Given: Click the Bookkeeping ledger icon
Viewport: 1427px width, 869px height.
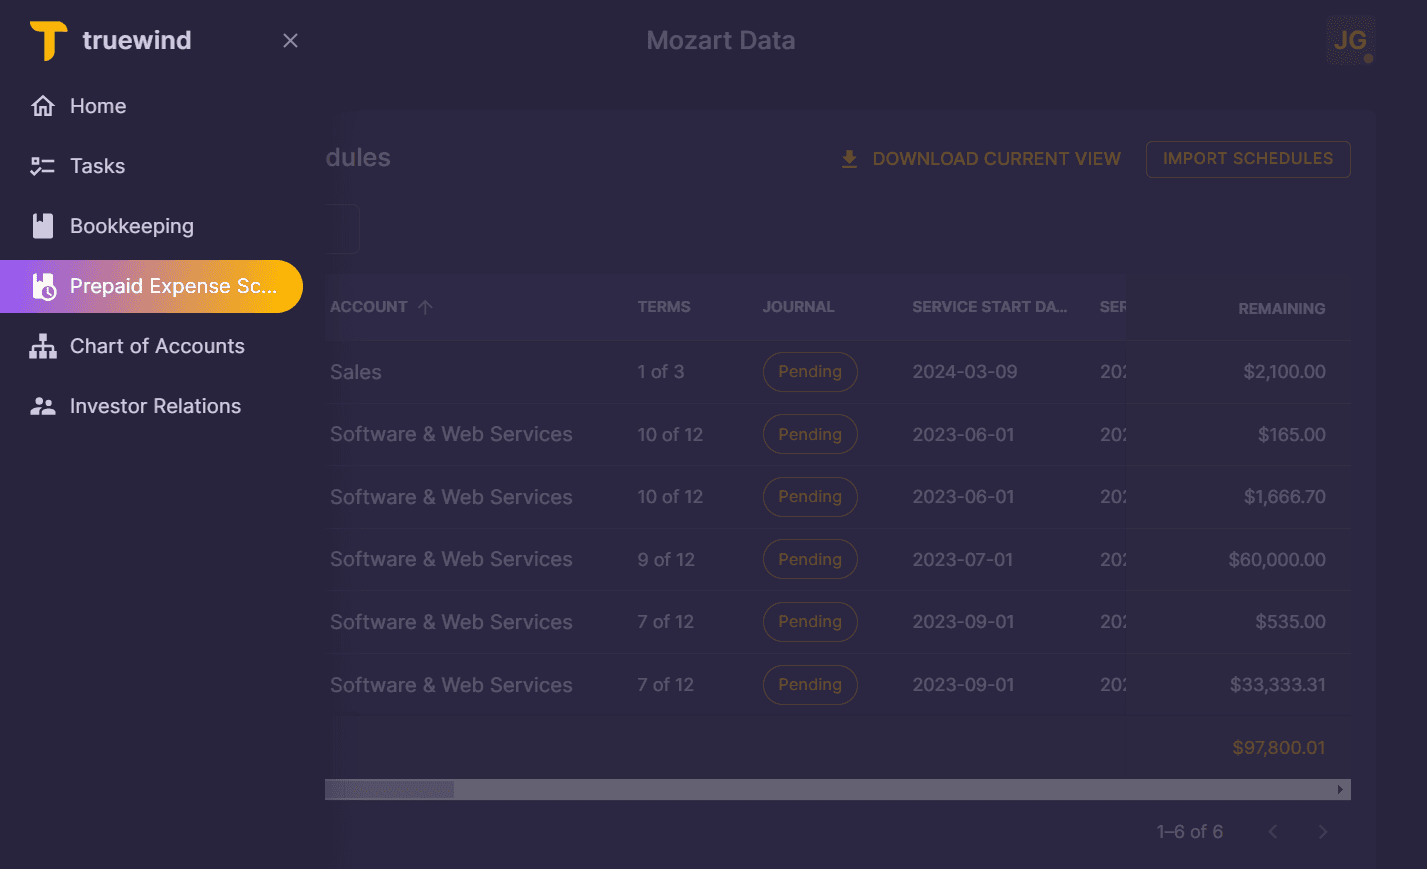Looking at the screenshot, I should pyautogui.click(x=43, y=225).
